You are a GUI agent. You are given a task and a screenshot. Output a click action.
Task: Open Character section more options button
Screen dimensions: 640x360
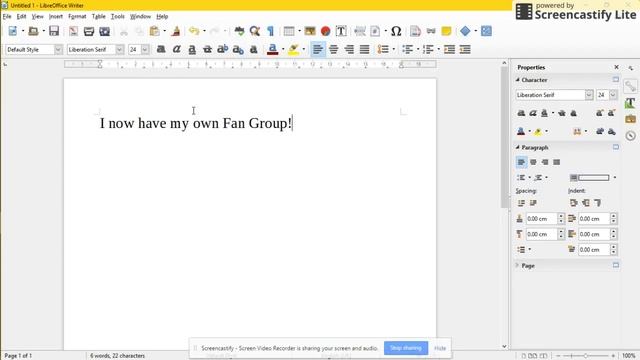coord(616,80)
